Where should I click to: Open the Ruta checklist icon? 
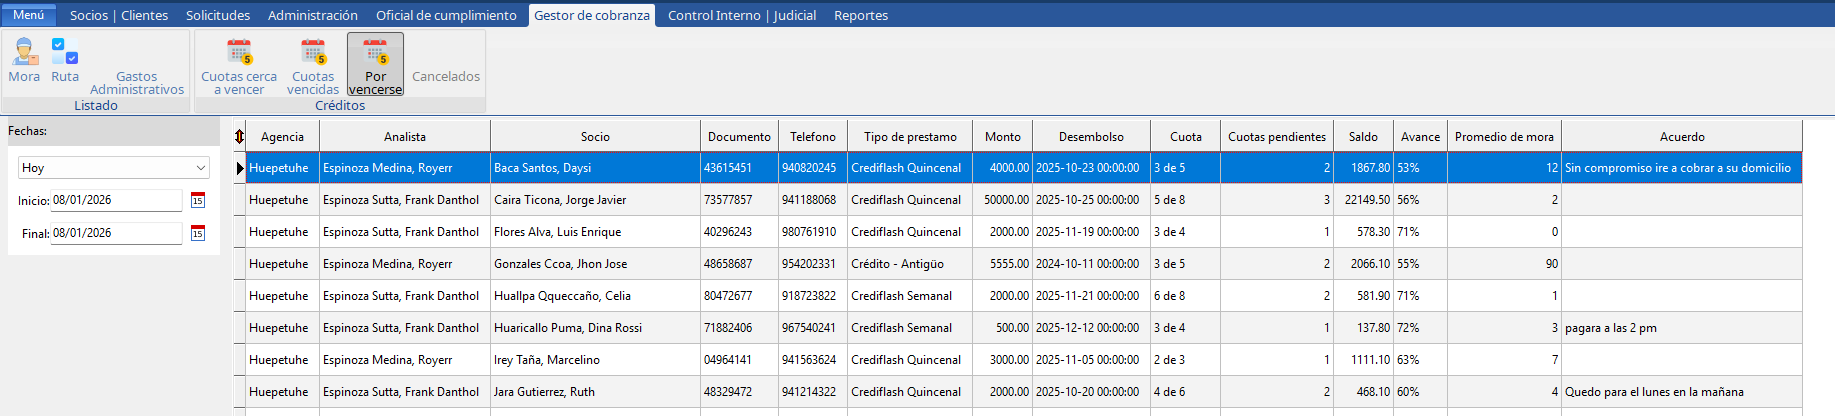(x=65, y=52)
